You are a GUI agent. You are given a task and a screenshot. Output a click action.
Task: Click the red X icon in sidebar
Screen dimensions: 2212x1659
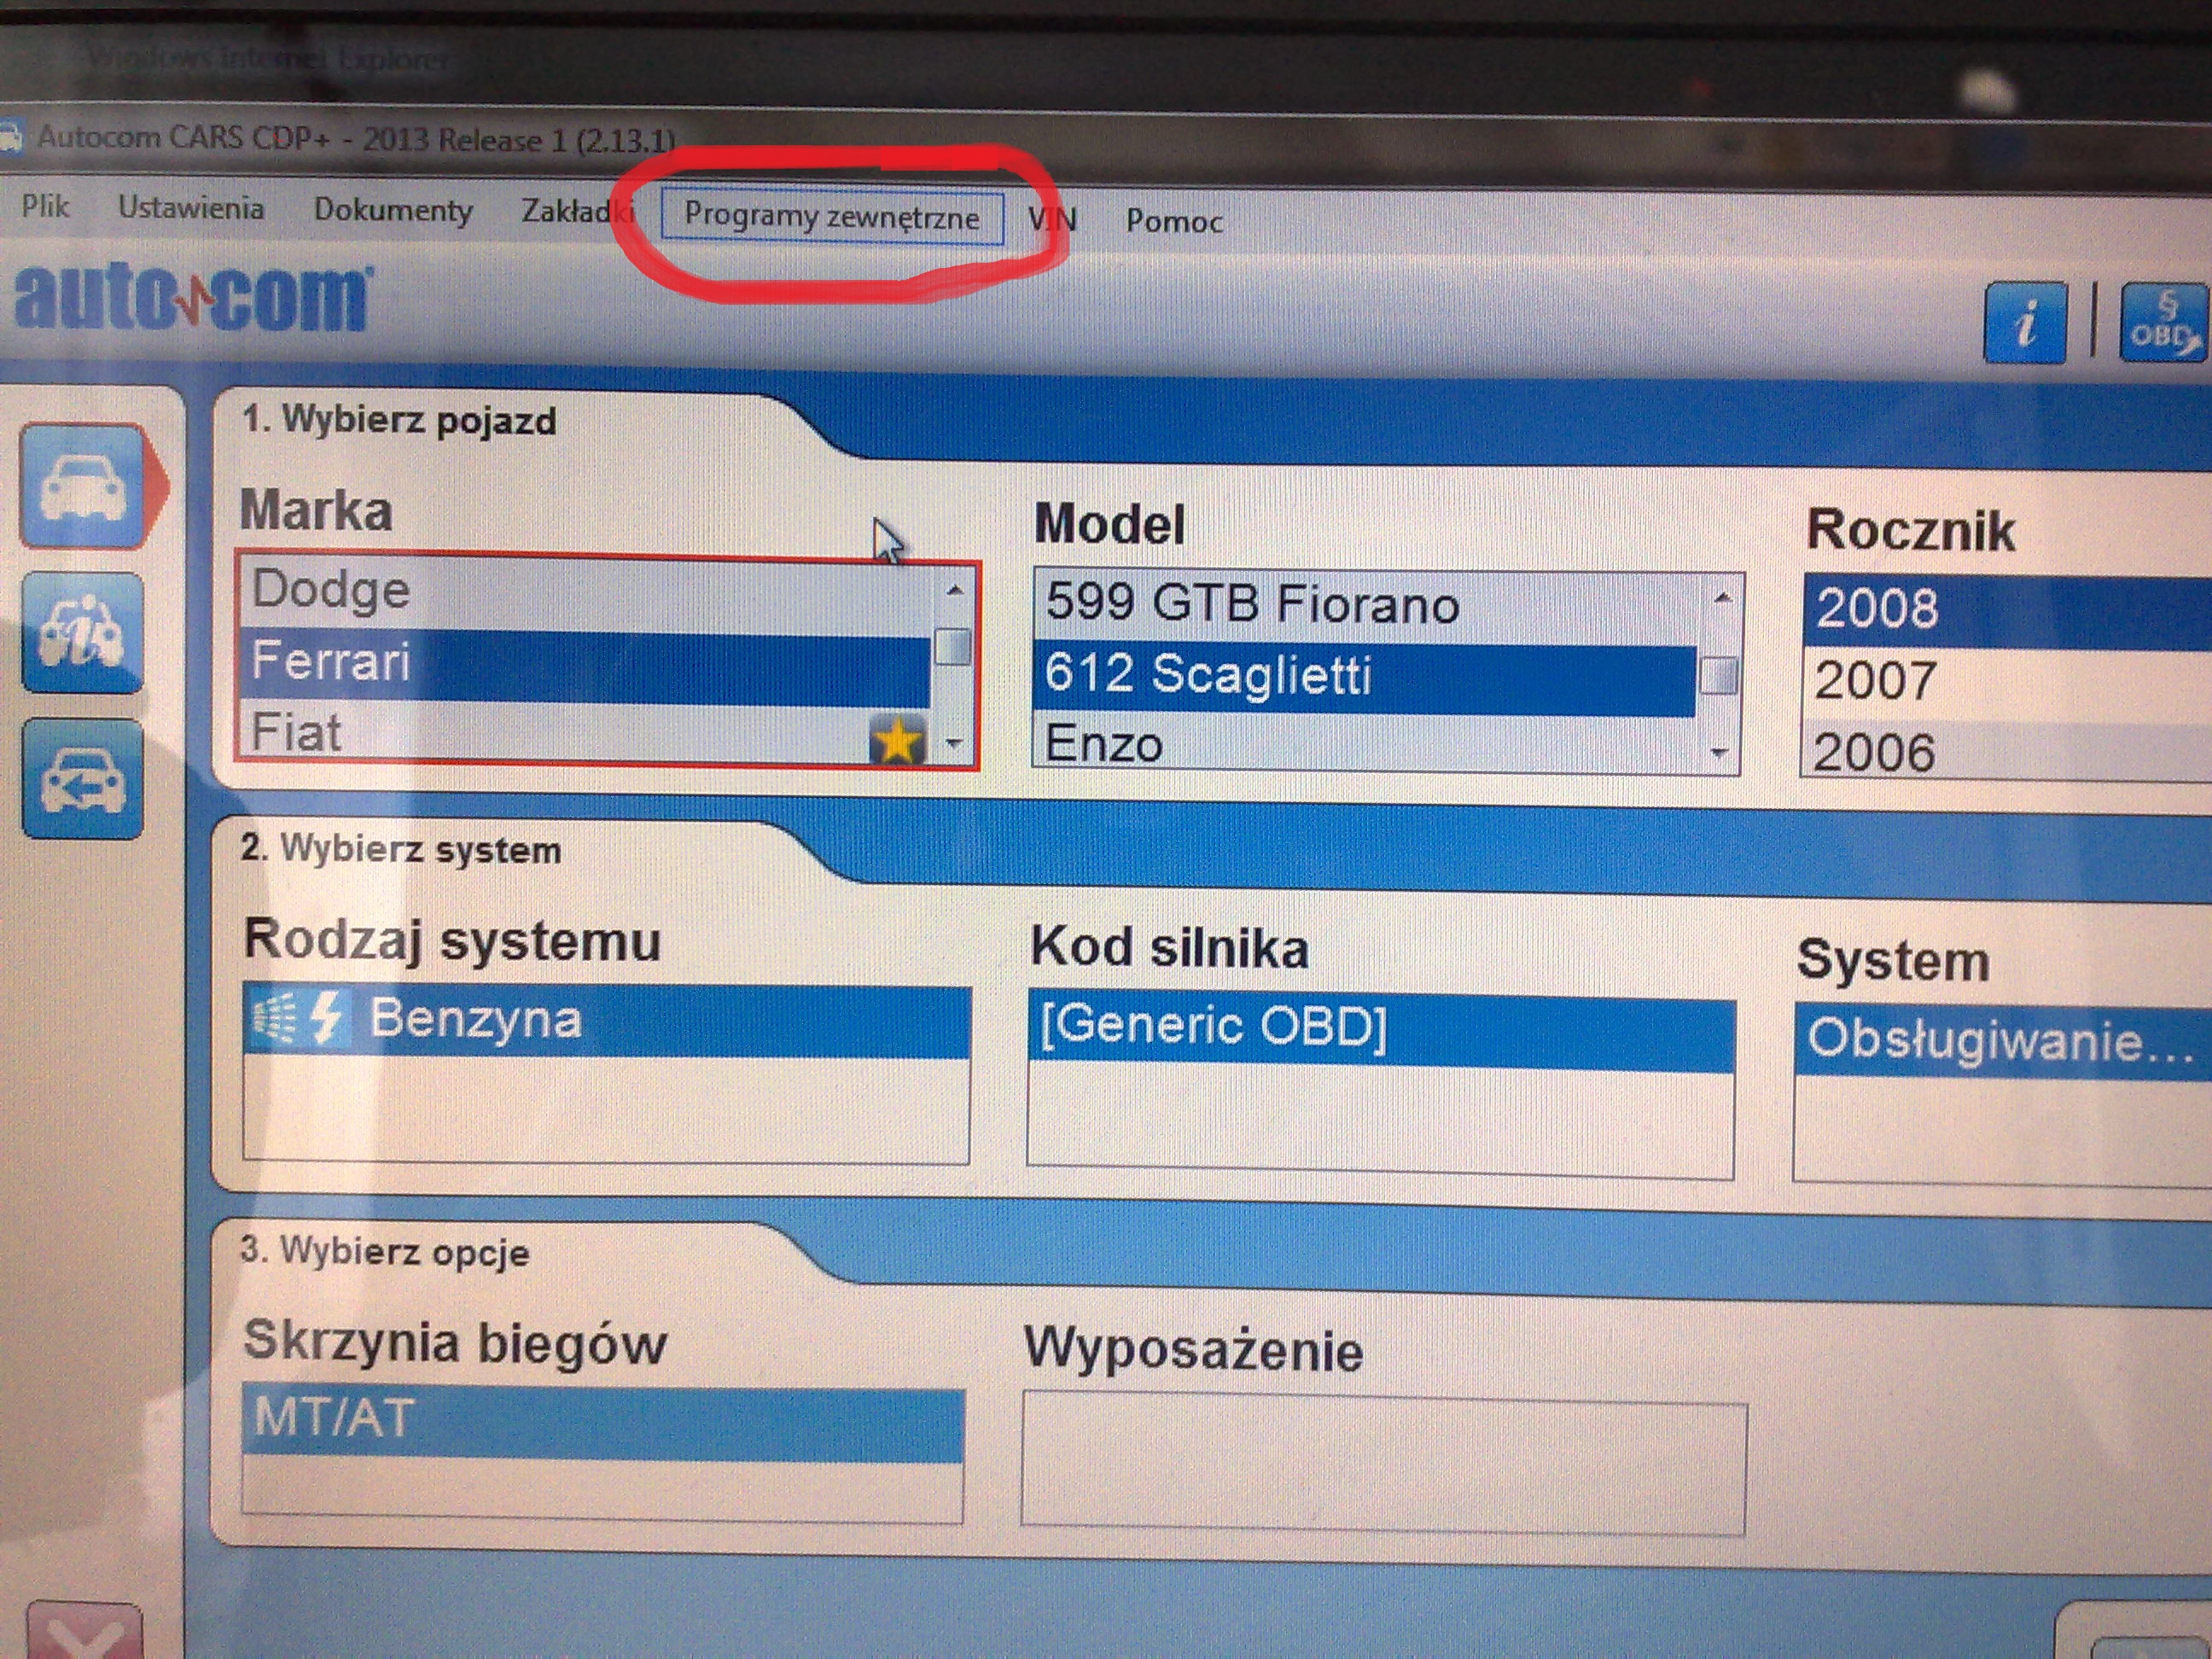point(85,1630)
